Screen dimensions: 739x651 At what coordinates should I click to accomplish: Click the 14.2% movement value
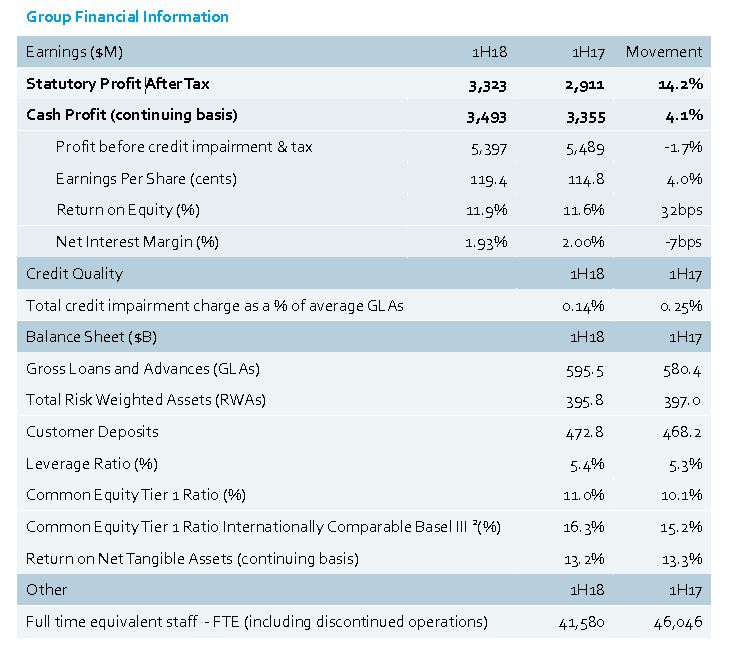679,85
